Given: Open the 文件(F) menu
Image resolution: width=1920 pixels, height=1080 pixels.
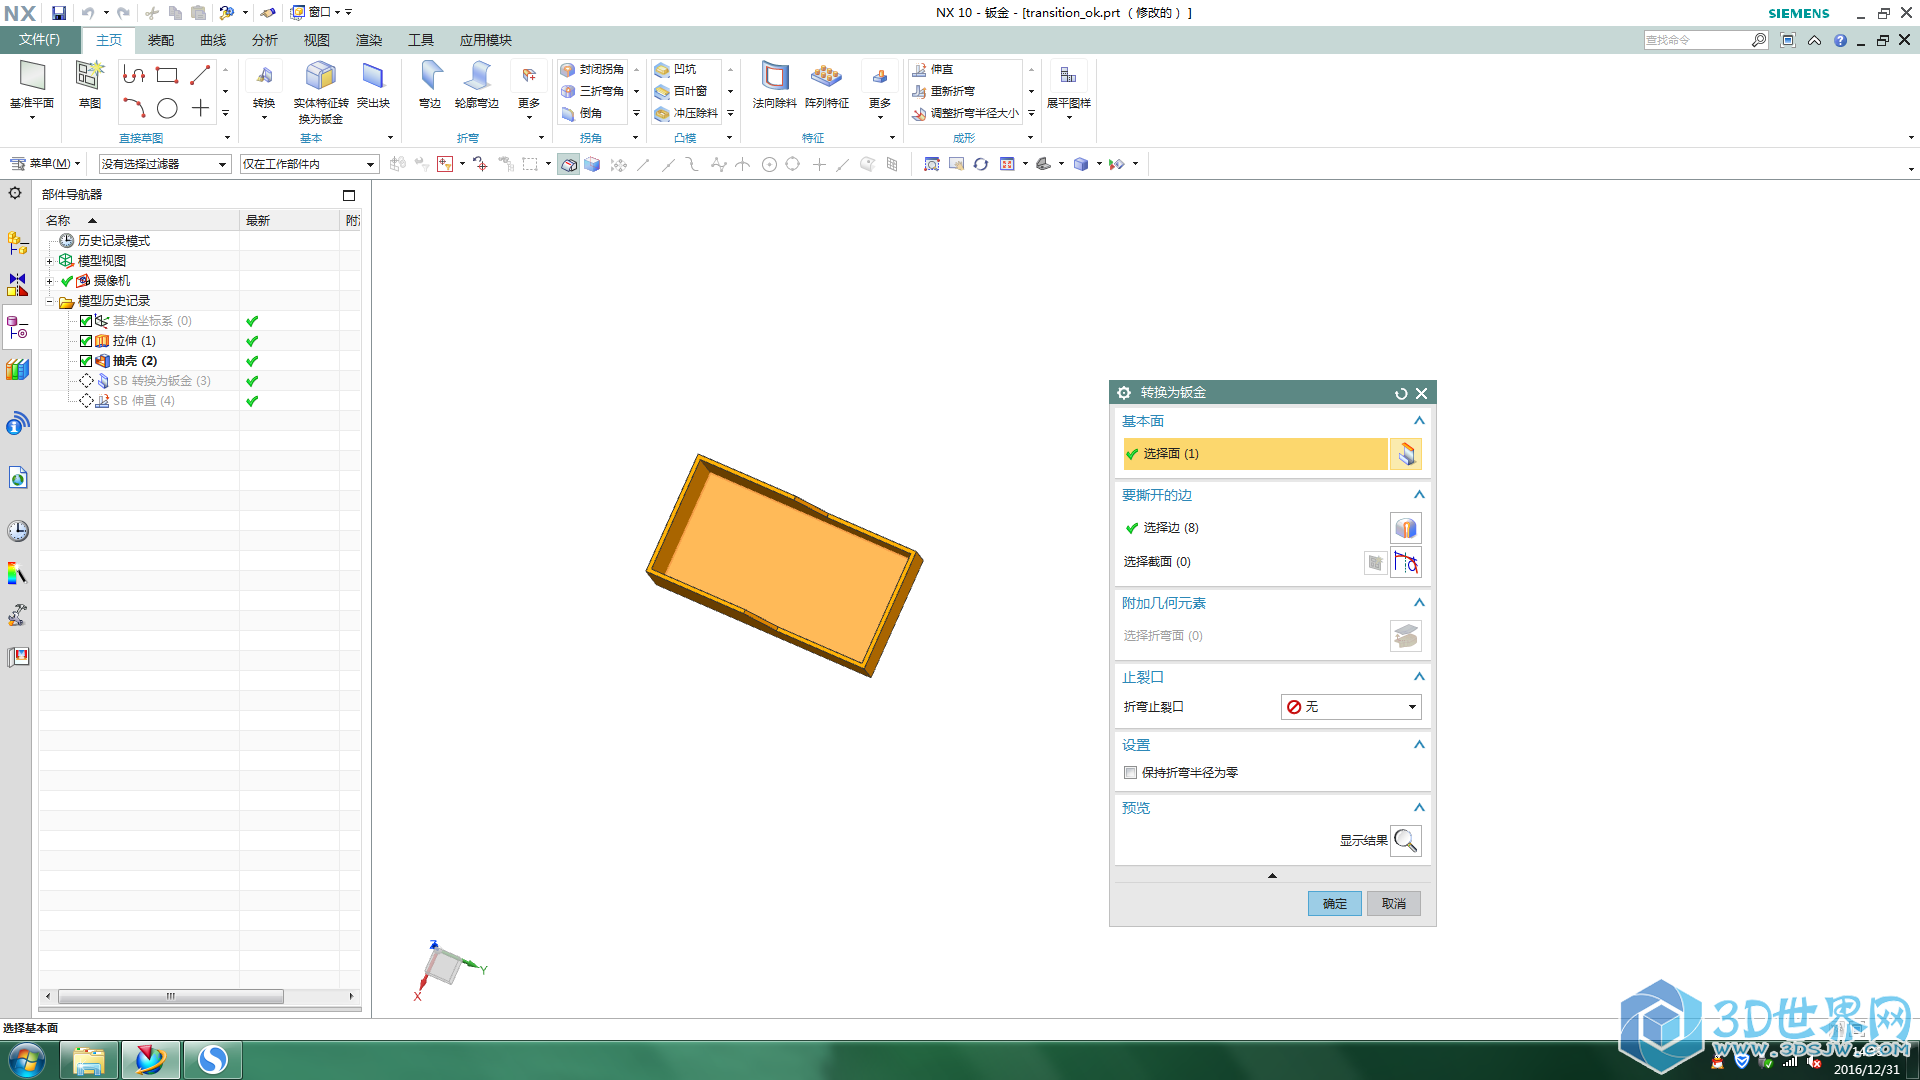Looking at the screenshot, I should (39, 40).
